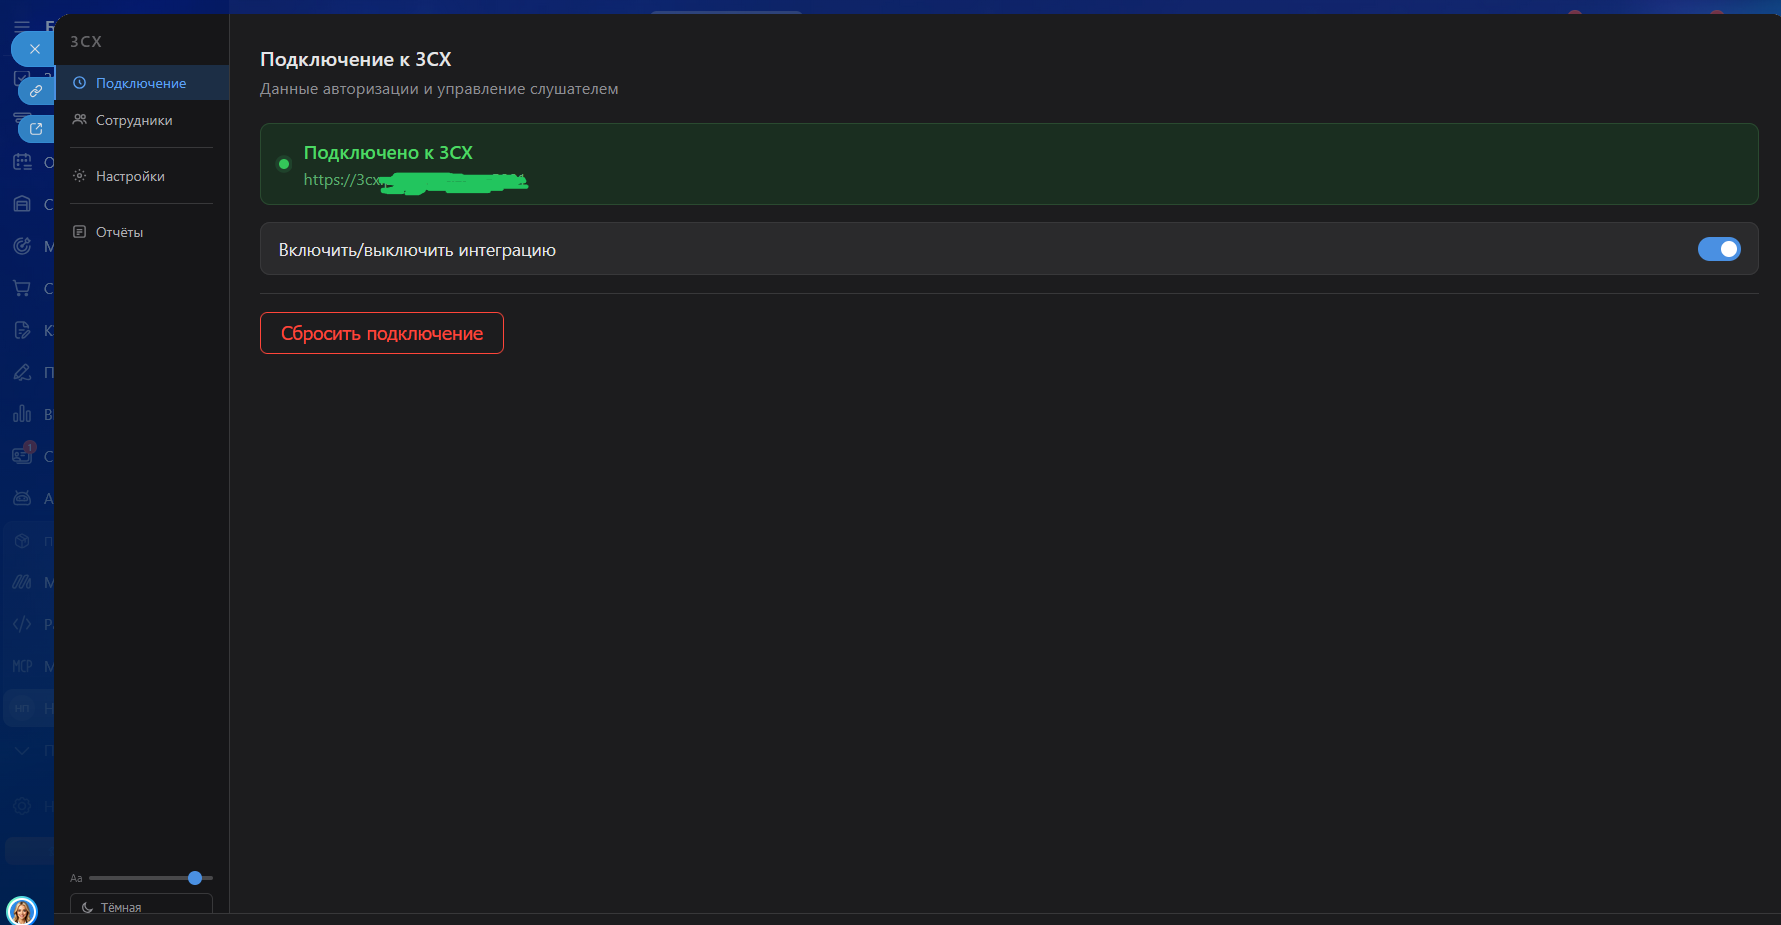Open the pen signature icon in the background sidebar

coord(22,372)
